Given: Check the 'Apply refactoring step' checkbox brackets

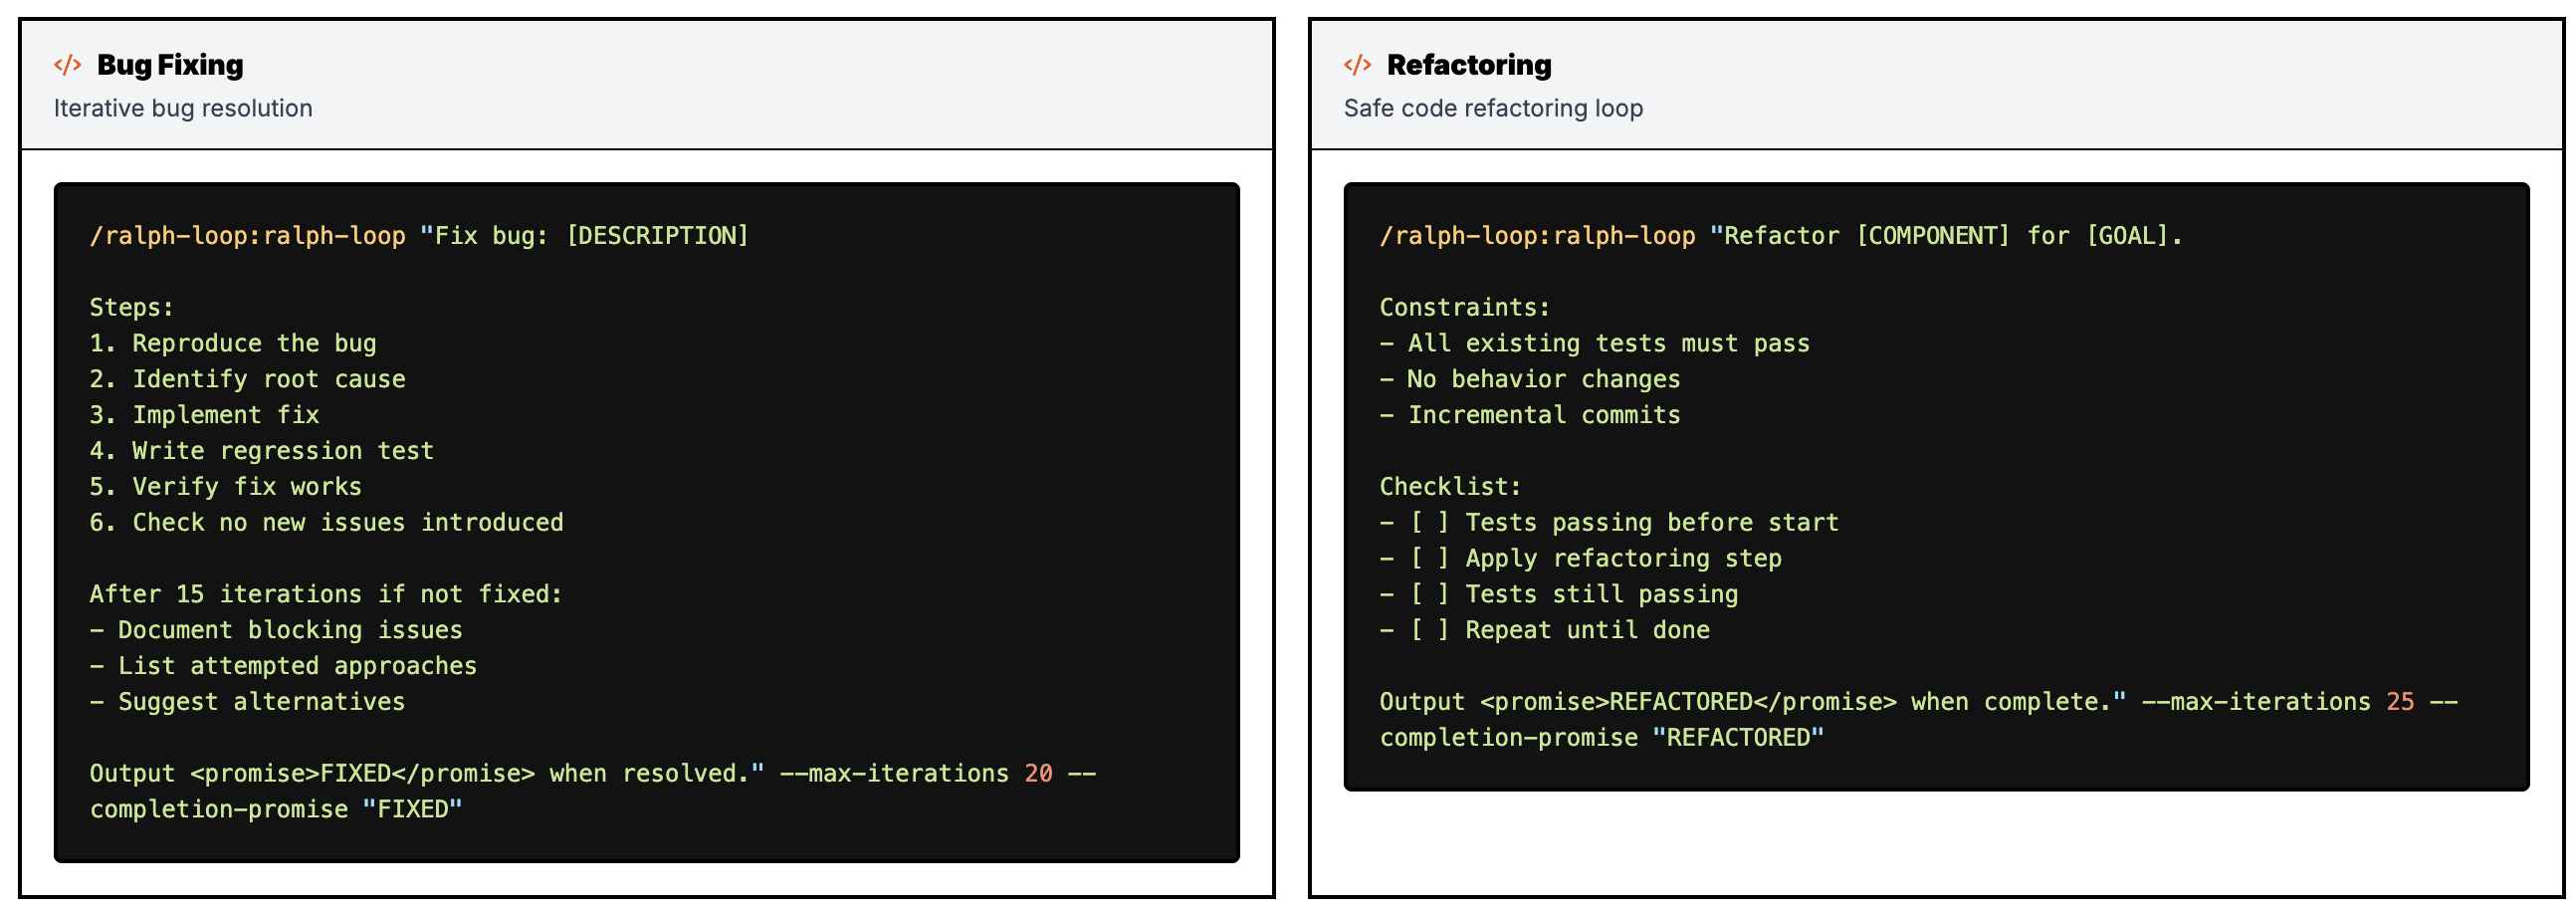Looking at the screenshot, I should point(1429,558).
